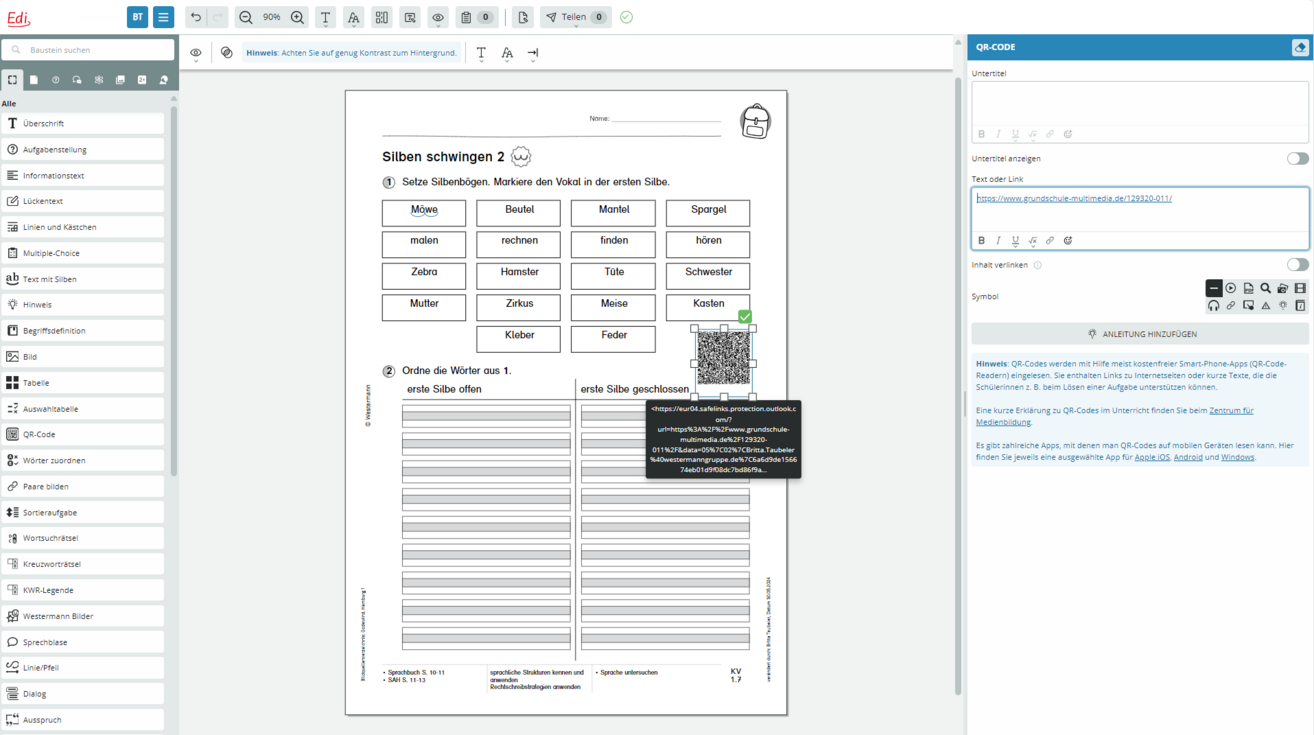
Task: Select QR-Code in the Baustein list
Action: click(x=40, y=435)
